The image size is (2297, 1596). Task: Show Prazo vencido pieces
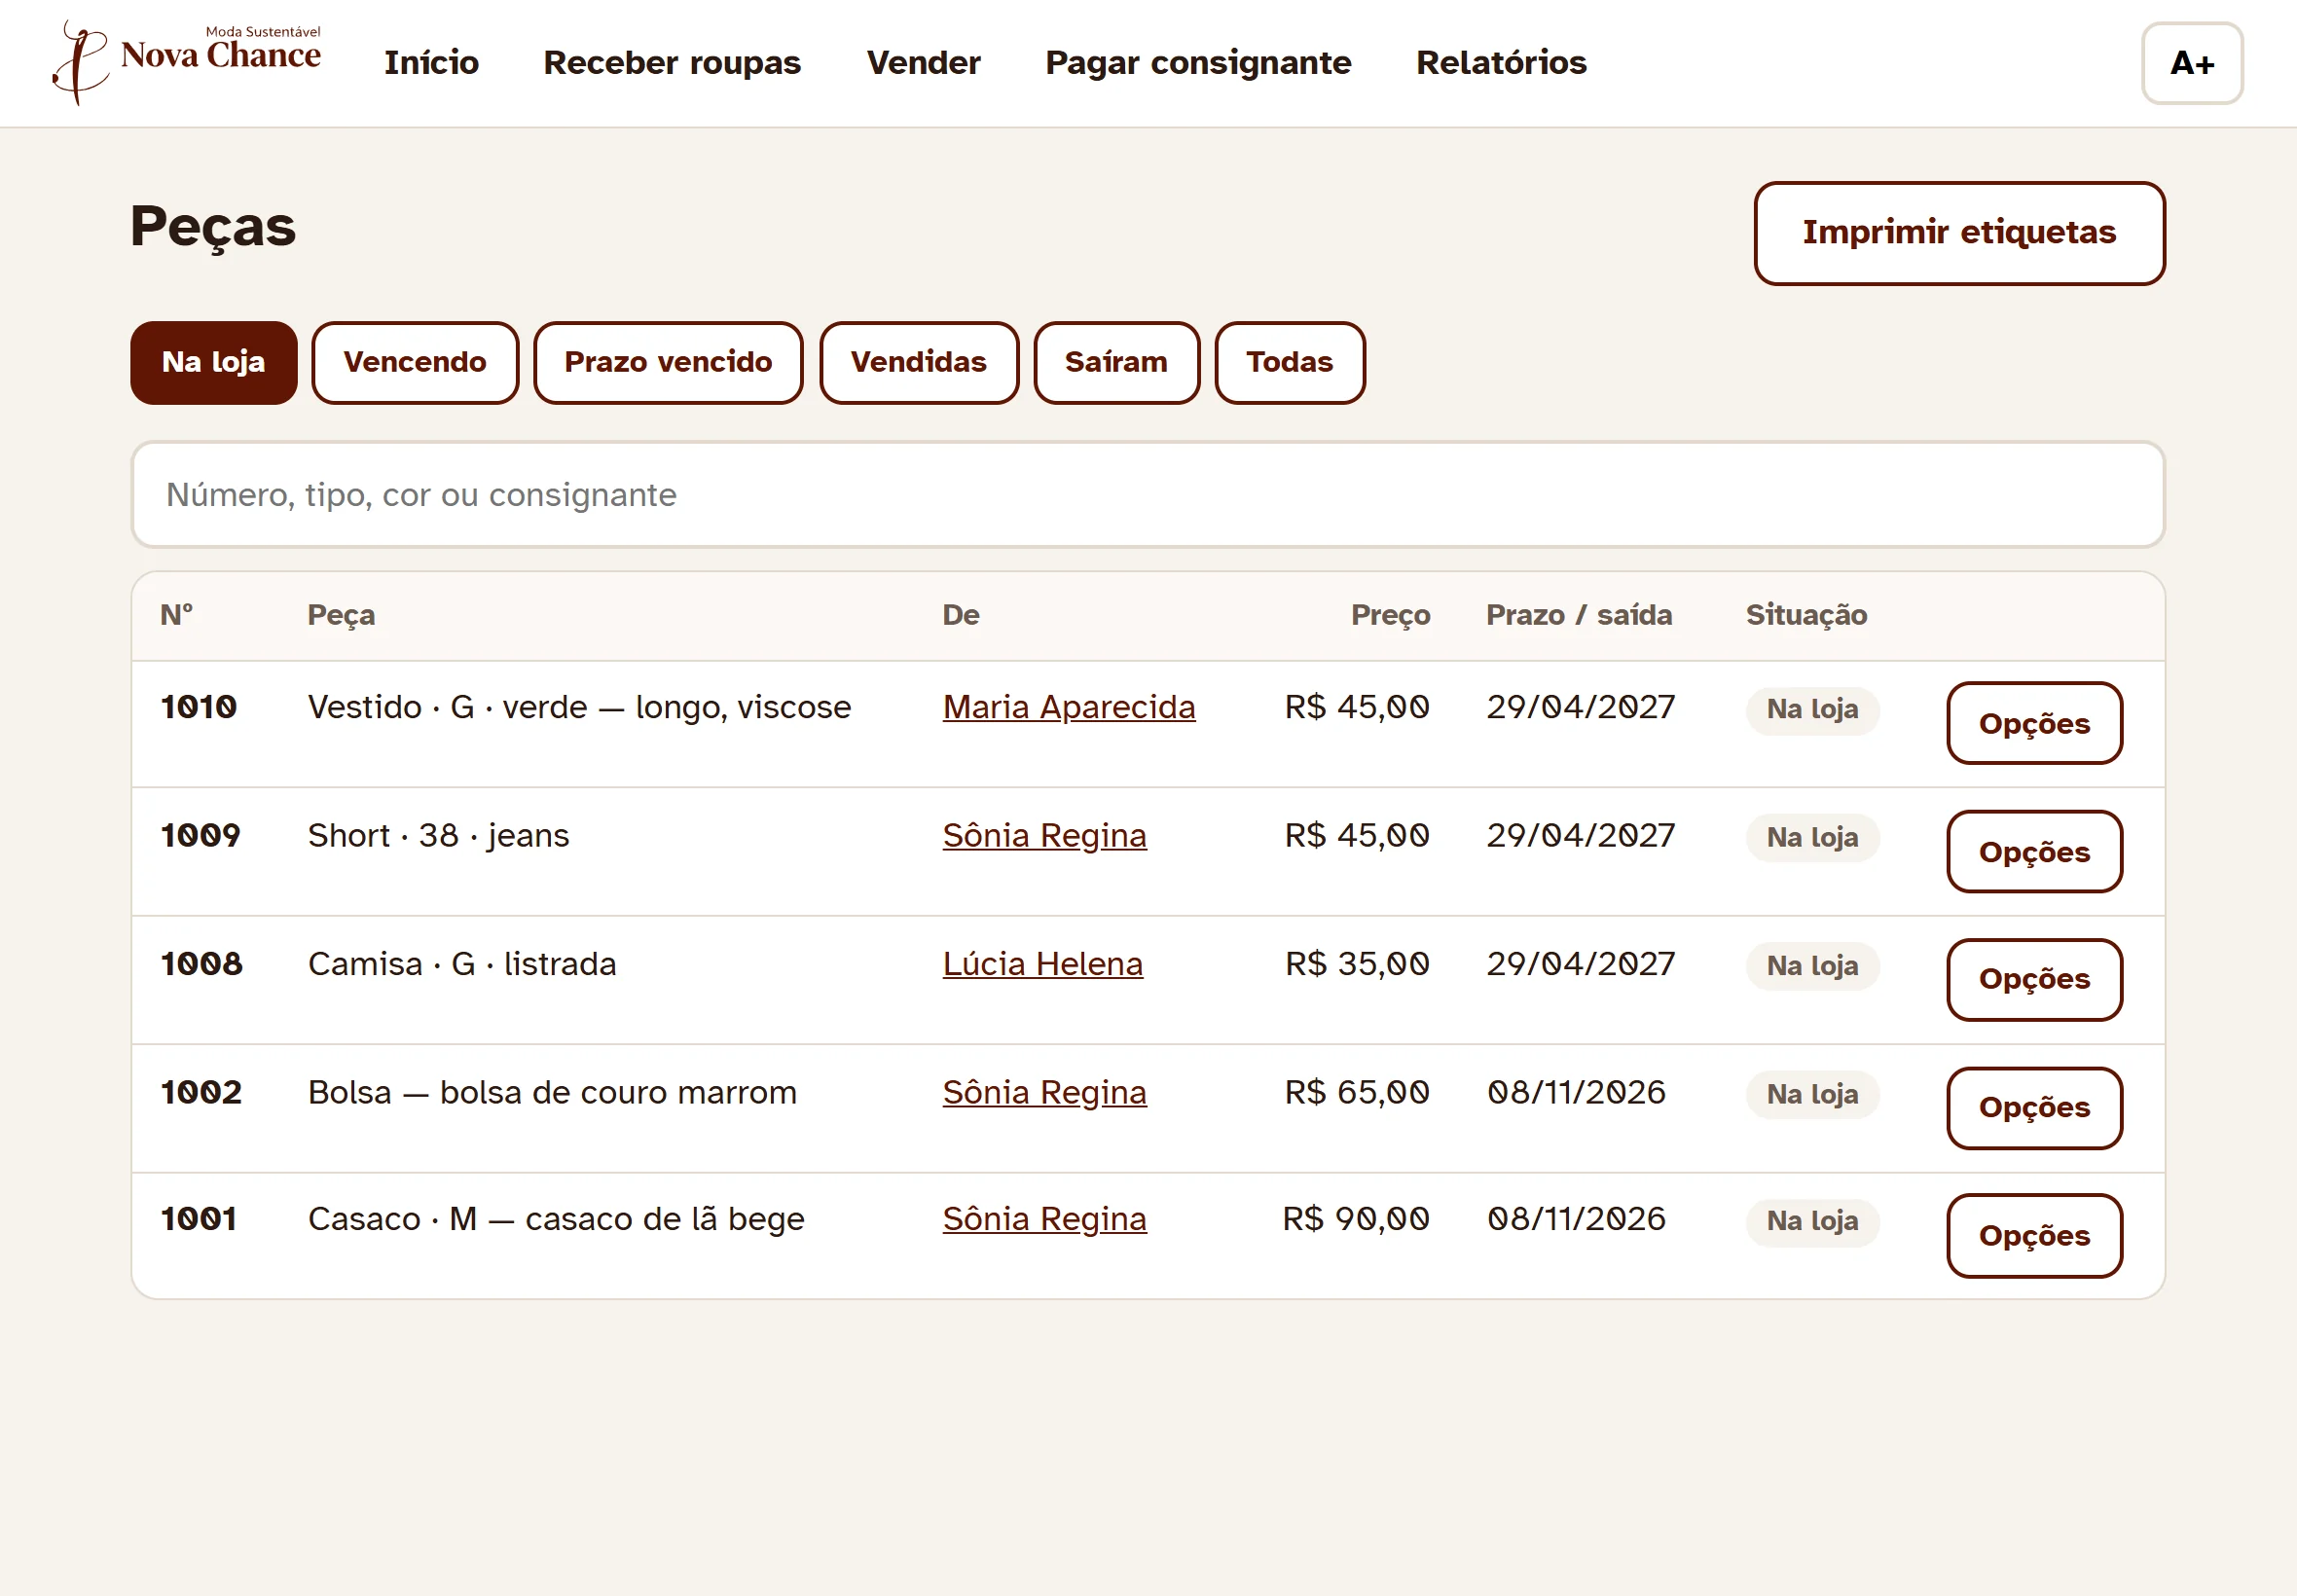(x=668, y=362)
